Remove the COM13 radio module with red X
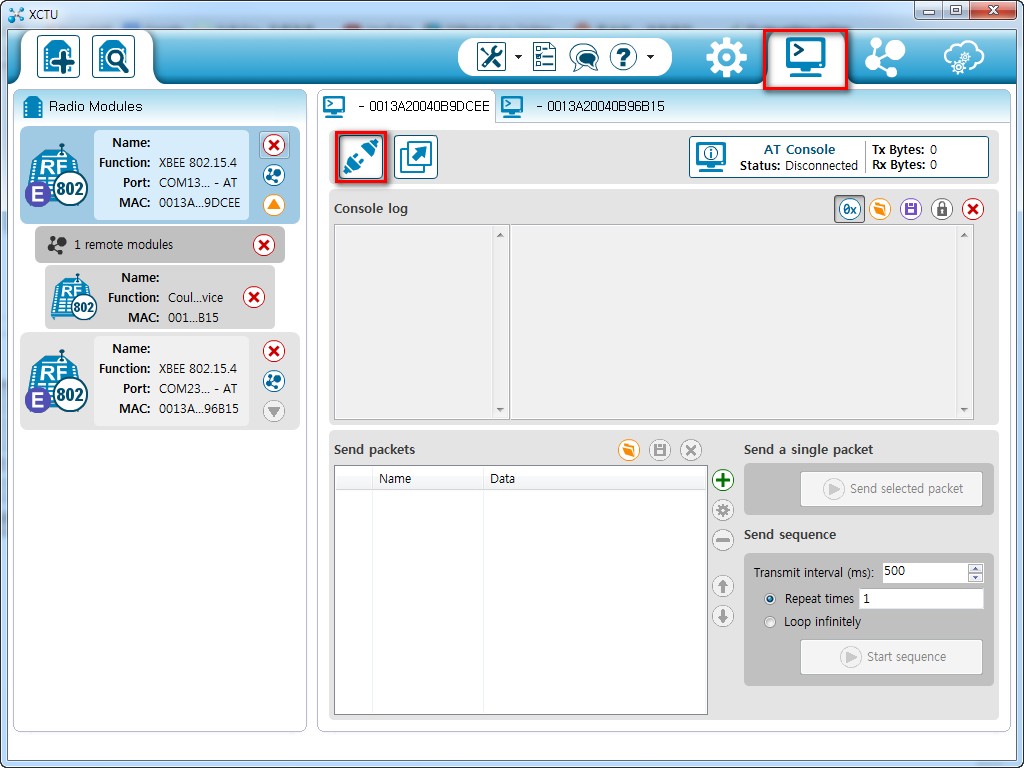Screen dimensions: 1024x768 point(274,145)
